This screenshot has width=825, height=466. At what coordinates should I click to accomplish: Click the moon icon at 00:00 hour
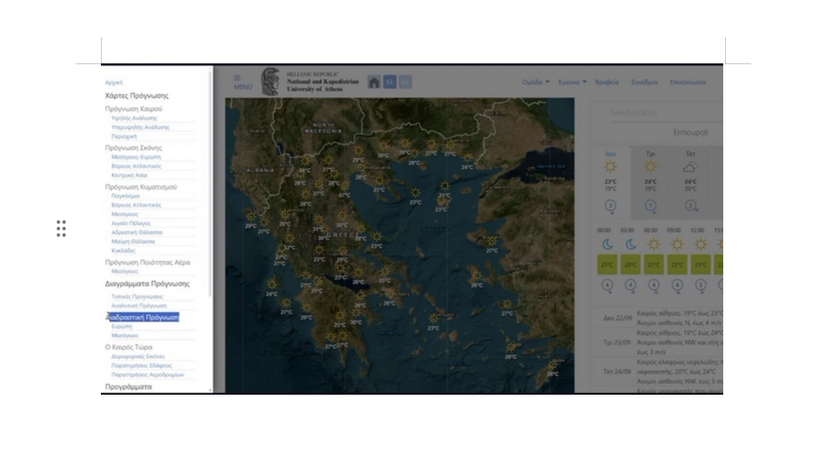coord(607,244)
